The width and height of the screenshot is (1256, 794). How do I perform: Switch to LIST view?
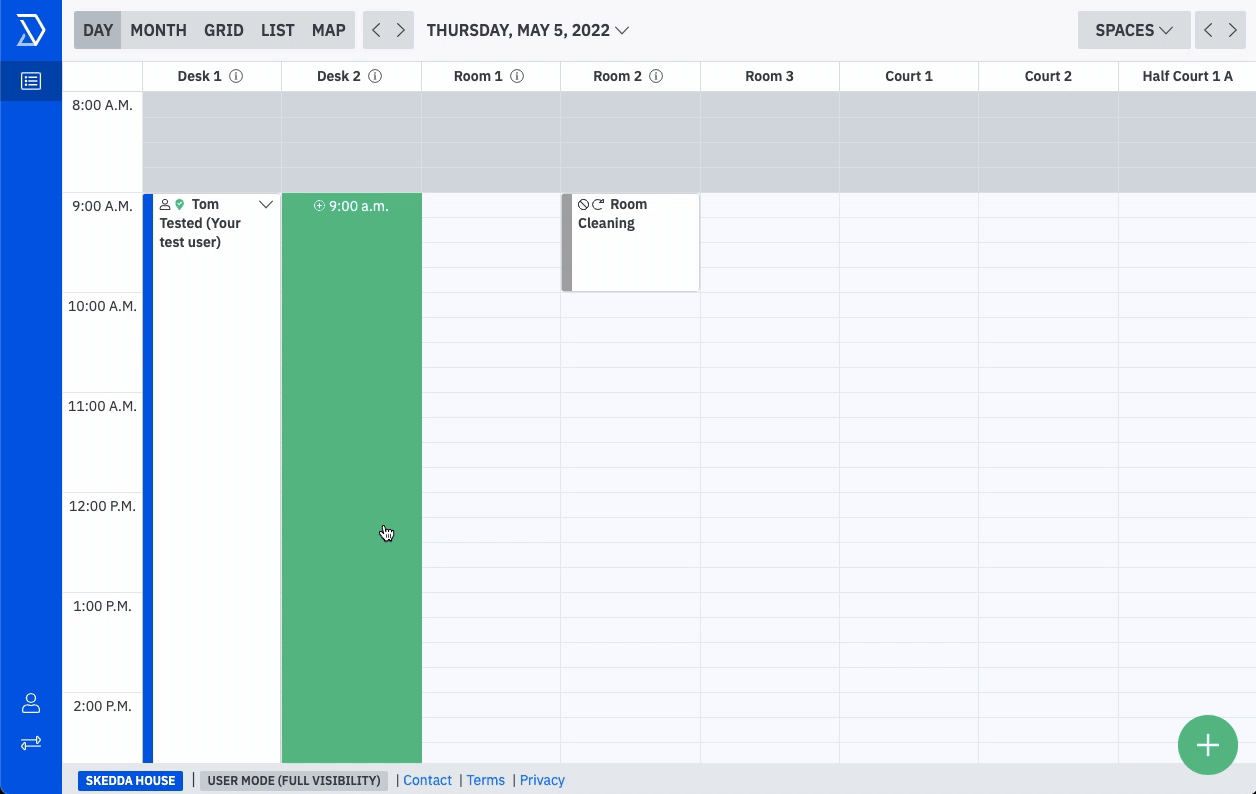tap(278, 30)
